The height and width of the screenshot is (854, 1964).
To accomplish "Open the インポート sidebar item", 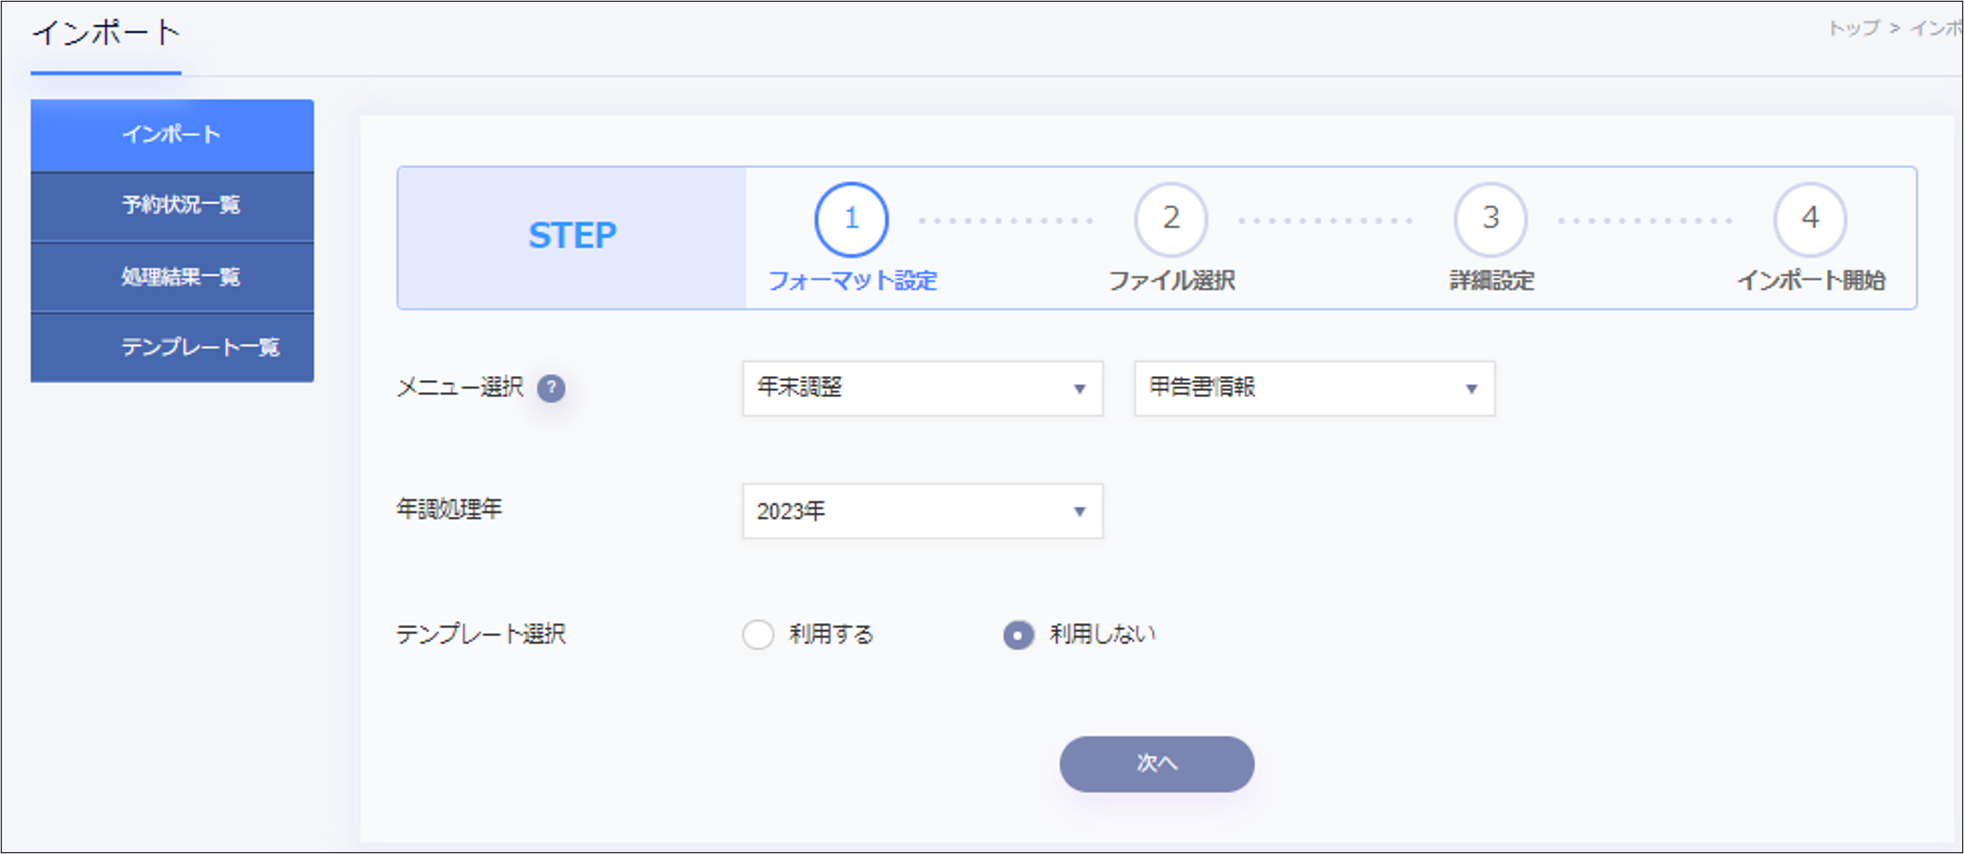I will 171,134.
